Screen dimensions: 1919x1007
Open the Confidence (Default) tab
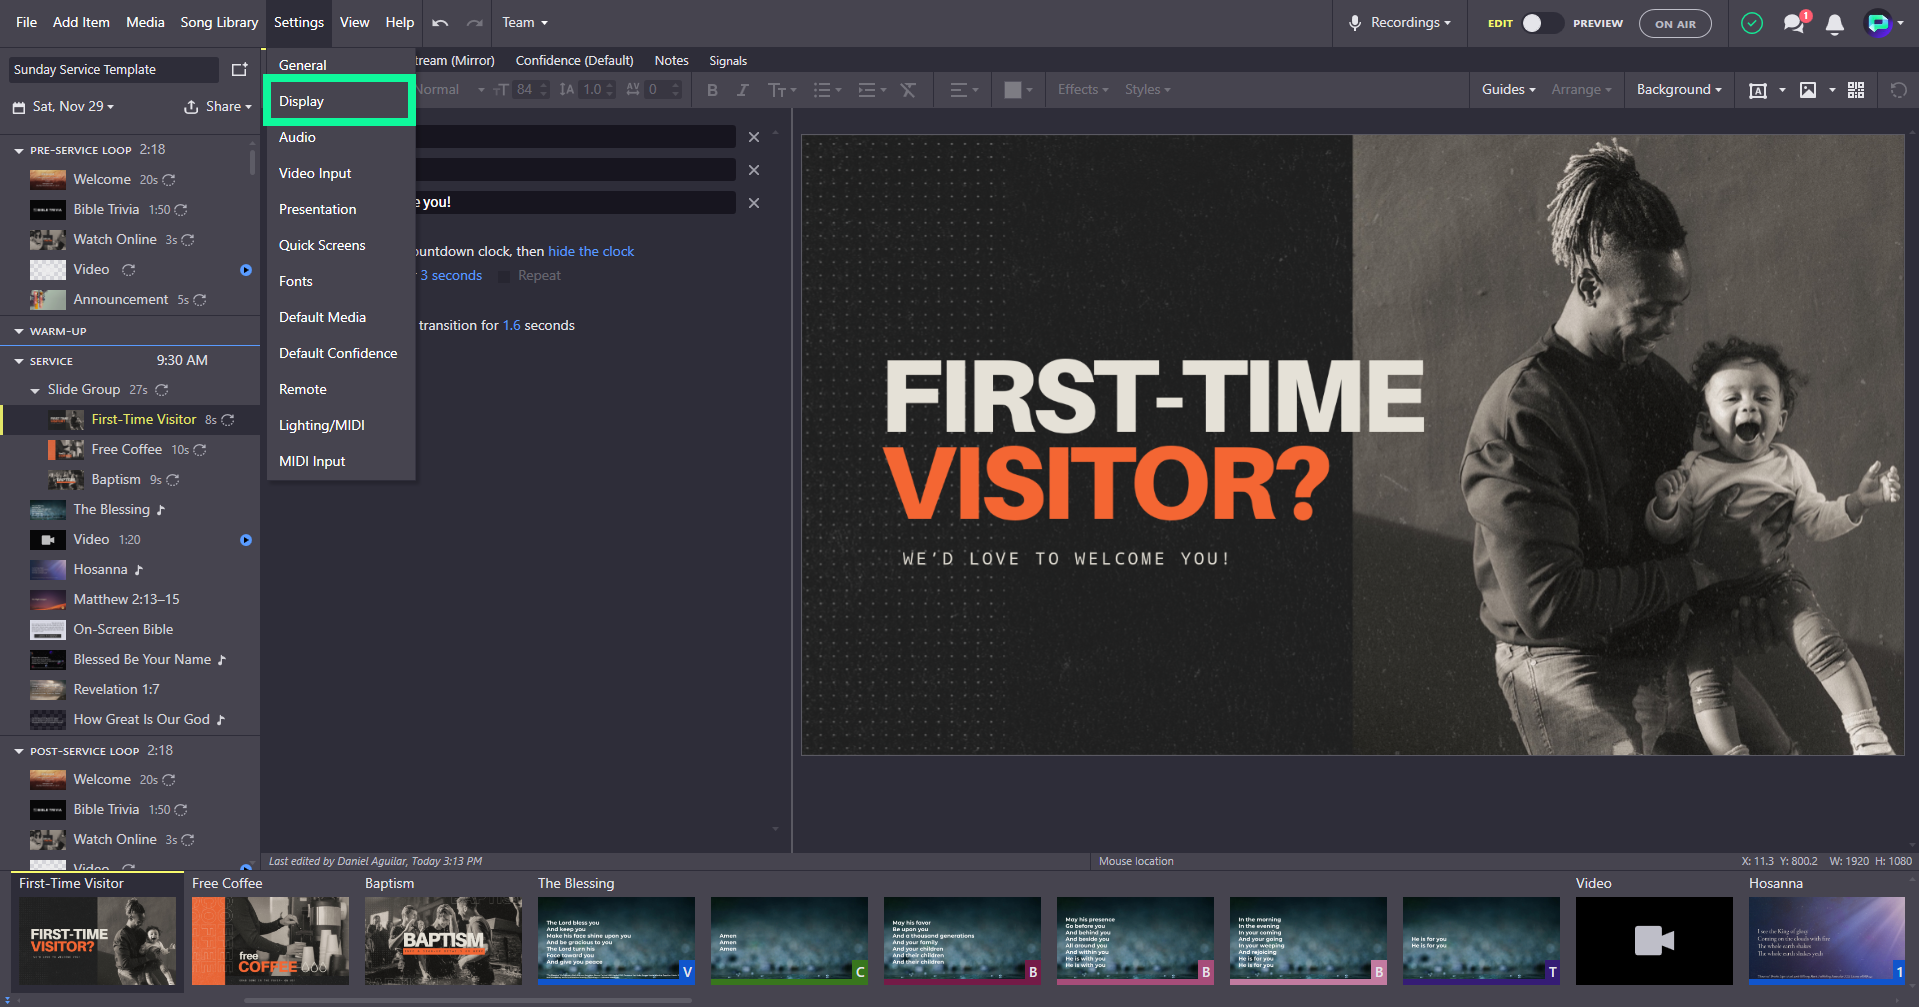[574, 61]
